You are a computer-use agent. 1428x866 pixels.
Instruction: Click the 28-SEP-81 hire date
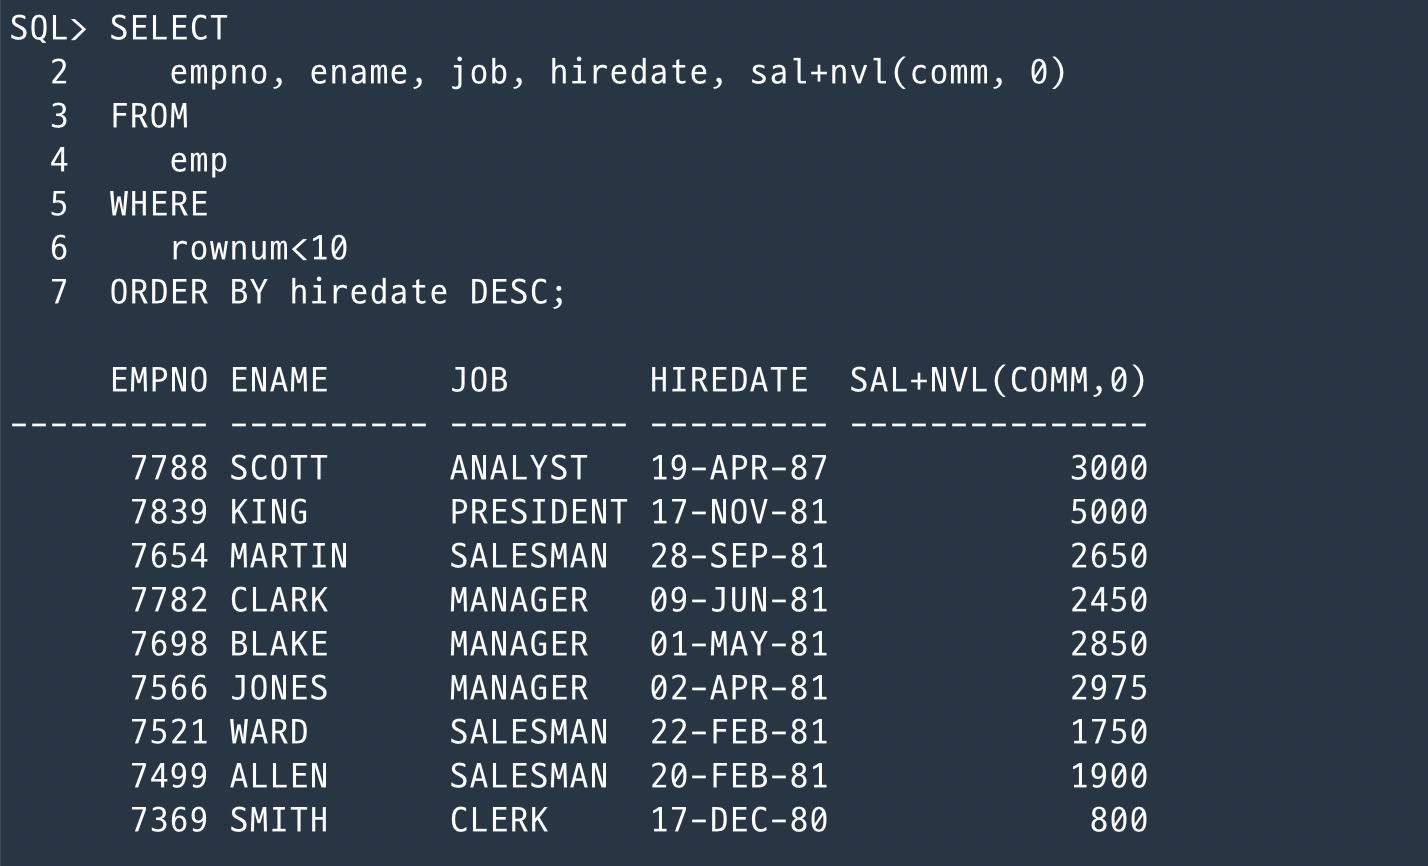[x=739, y=556]
